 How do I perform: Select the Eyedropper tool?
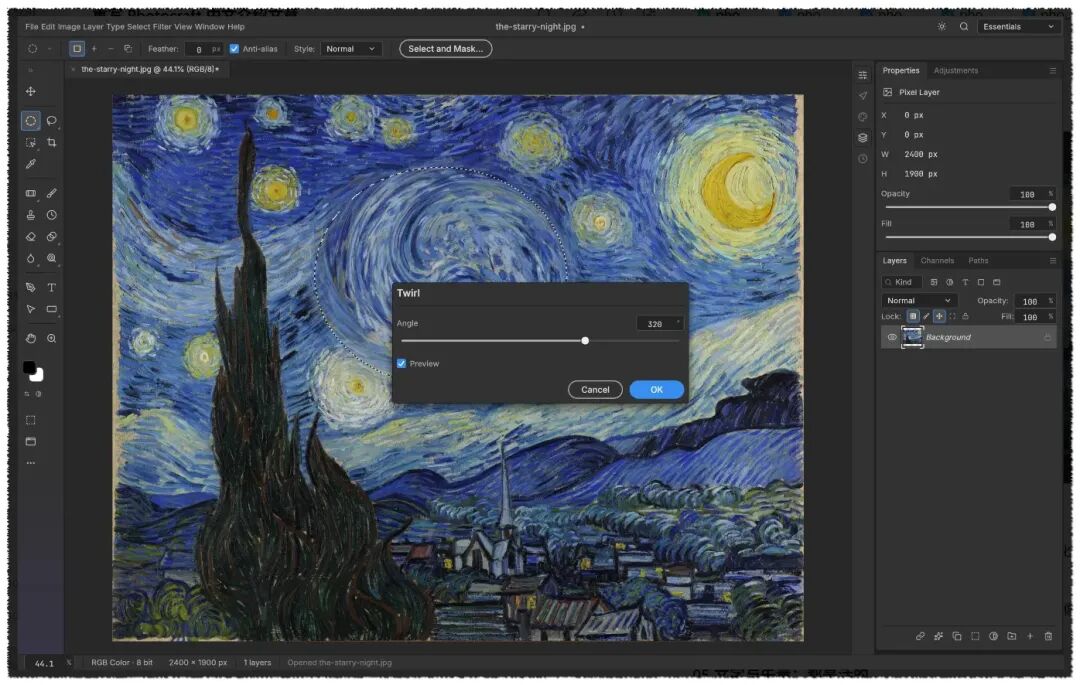point(30,165)
